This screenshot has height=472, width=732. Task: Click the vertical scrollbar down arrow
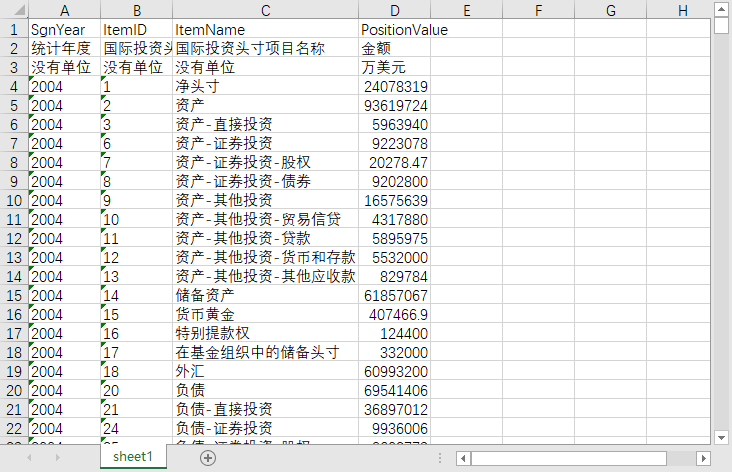721,438
